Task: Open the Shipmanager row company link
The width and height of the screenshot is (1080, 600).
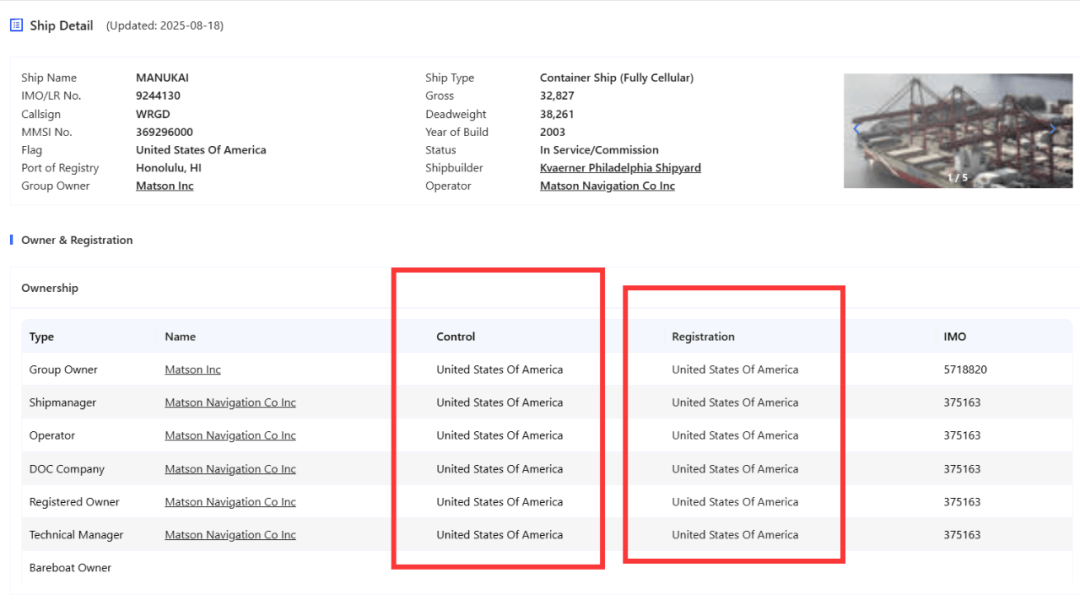Action: (x=230, y=403)
